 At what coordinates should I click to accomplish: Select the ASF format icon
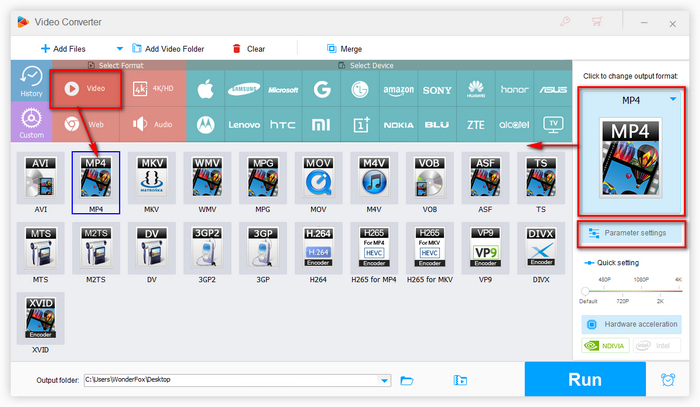click(x=485, y=178)
